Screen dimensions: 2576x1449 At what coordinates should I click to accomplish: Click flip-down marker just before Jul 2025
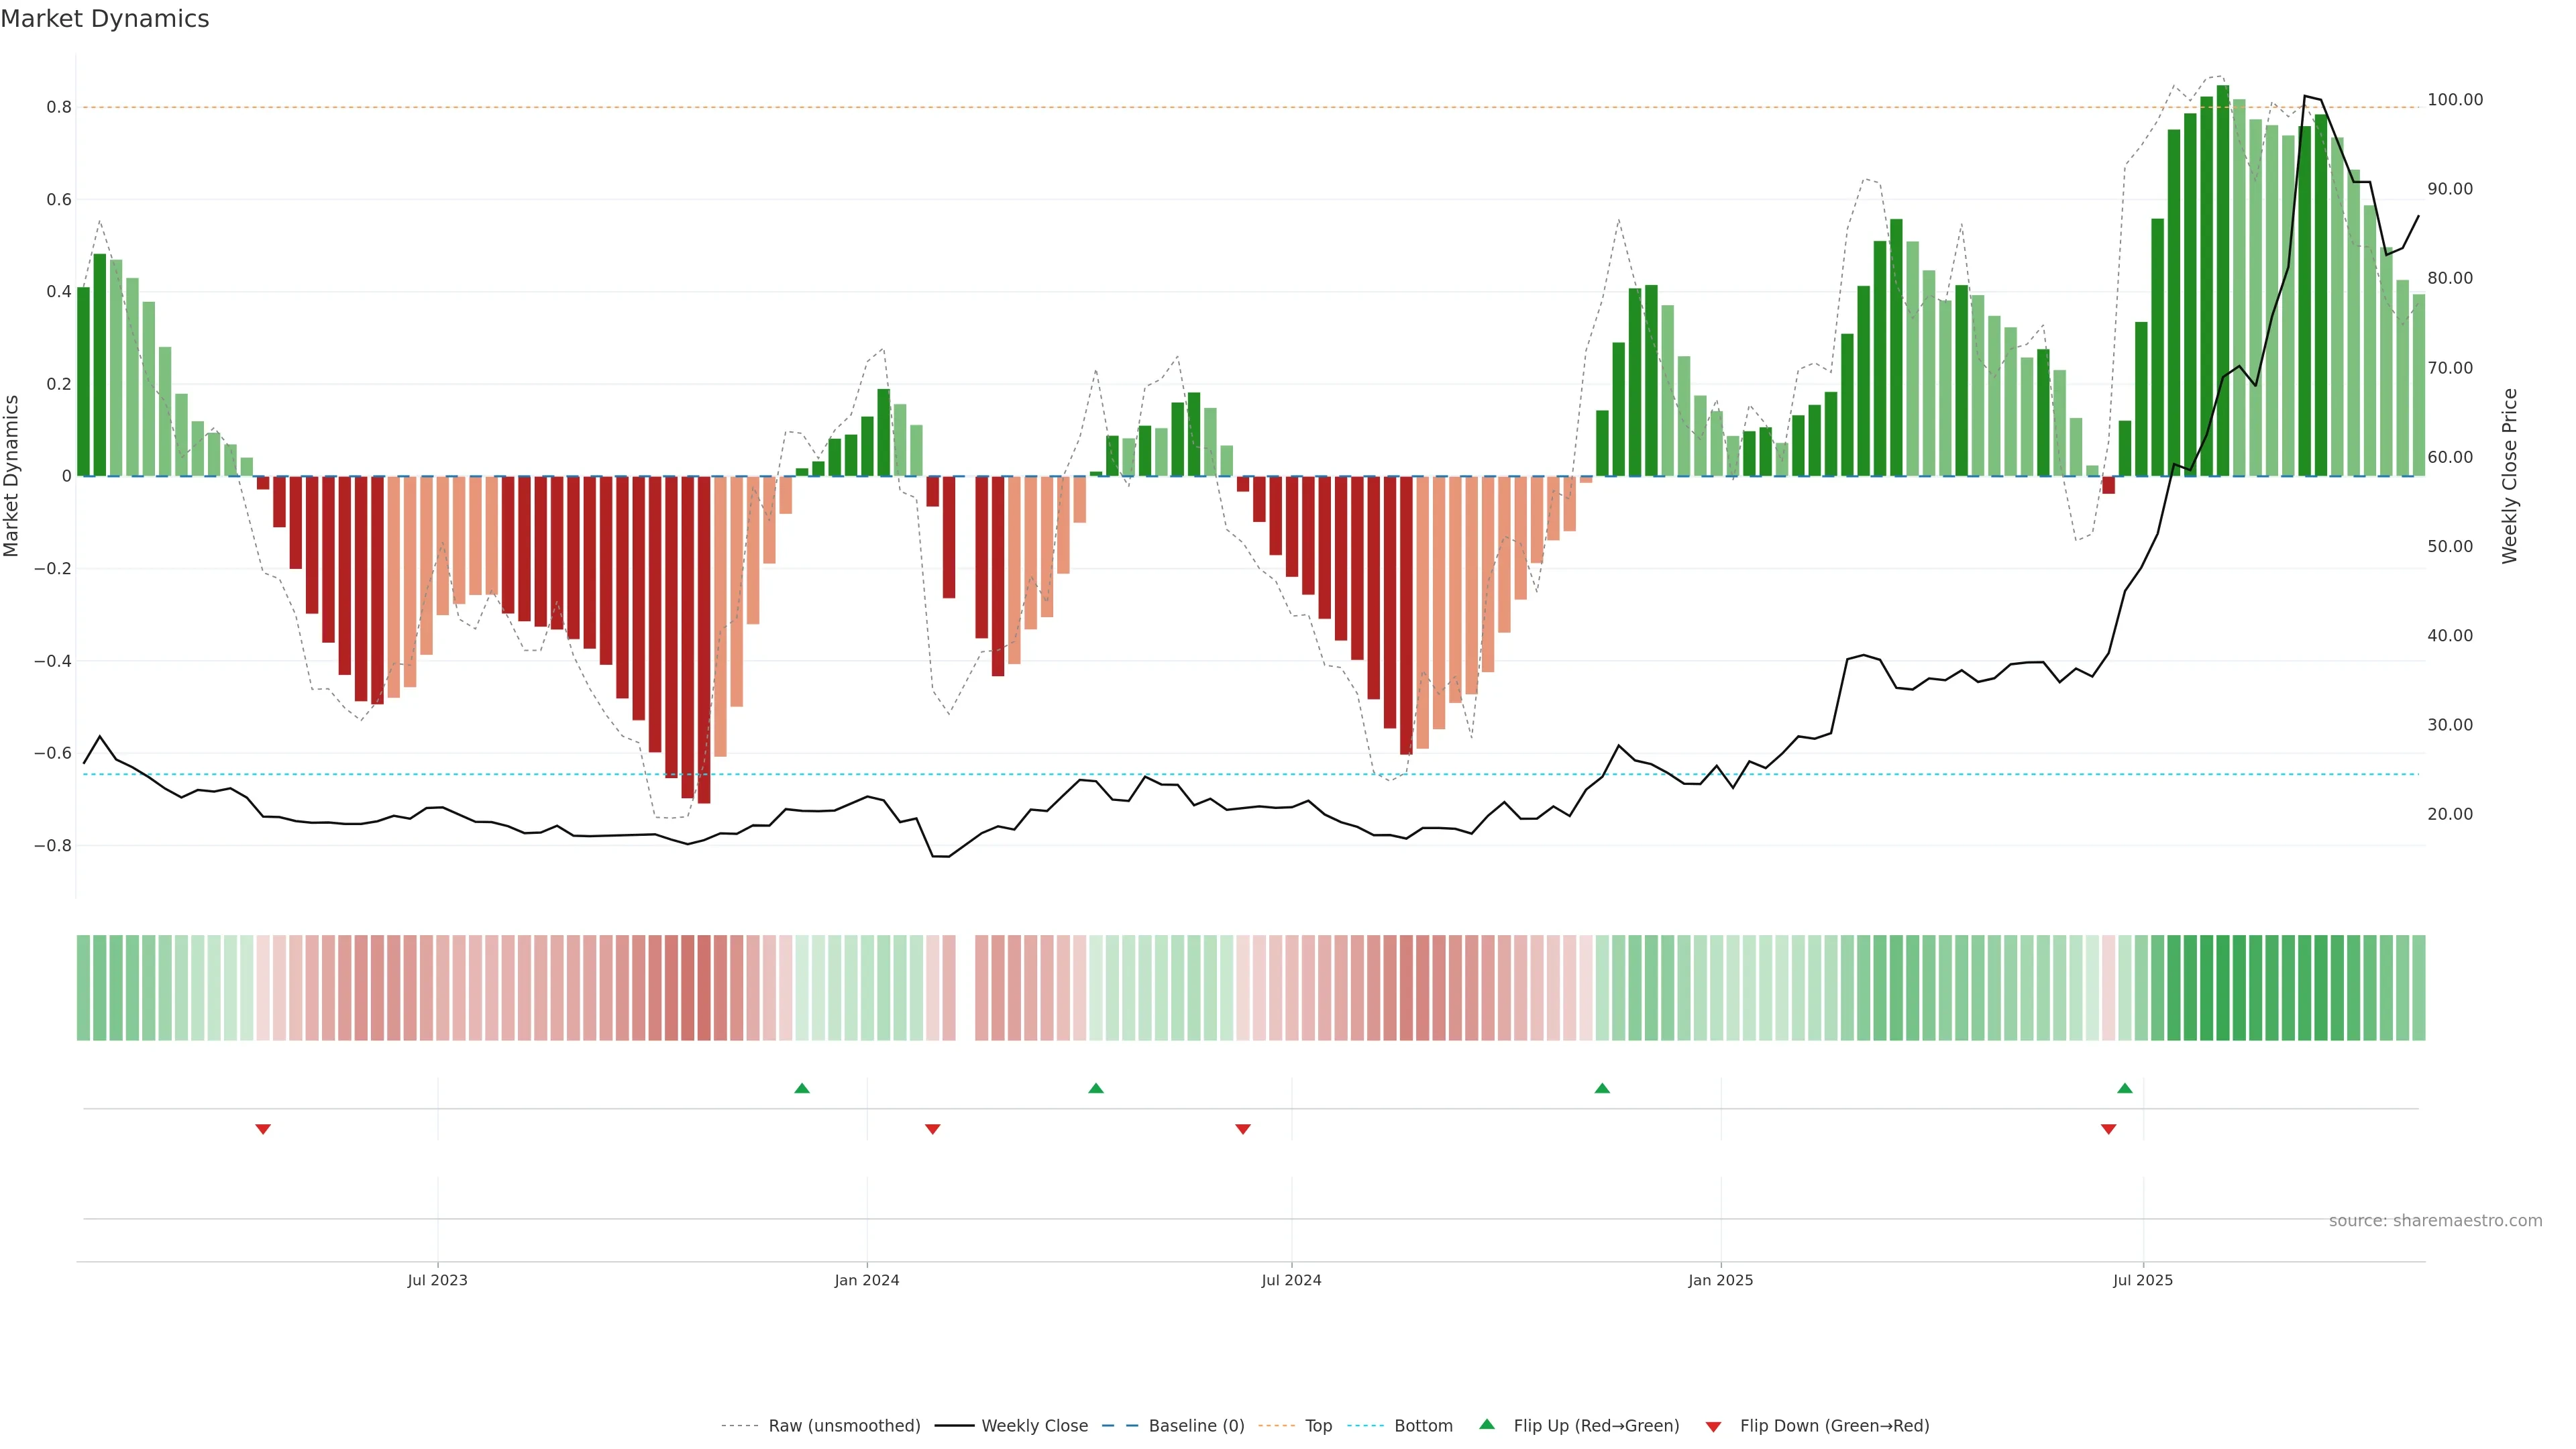pyautogui.click(x=2109, y=1129)
